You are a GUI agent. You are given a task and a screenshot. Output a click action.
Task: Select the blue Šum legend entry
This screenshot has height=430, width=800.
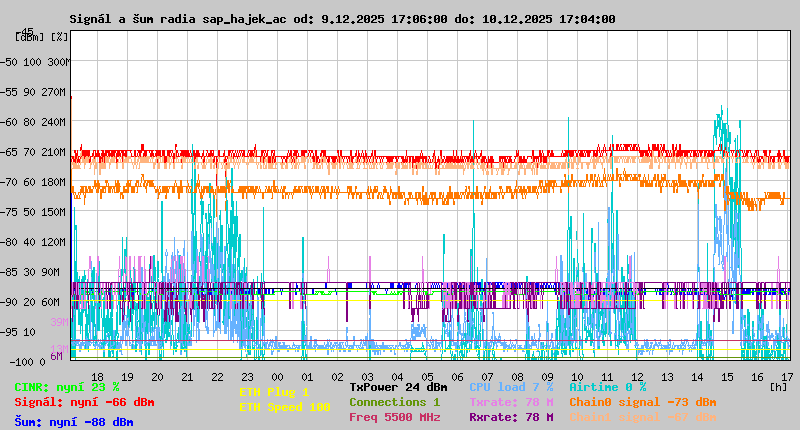coord(73,422)
